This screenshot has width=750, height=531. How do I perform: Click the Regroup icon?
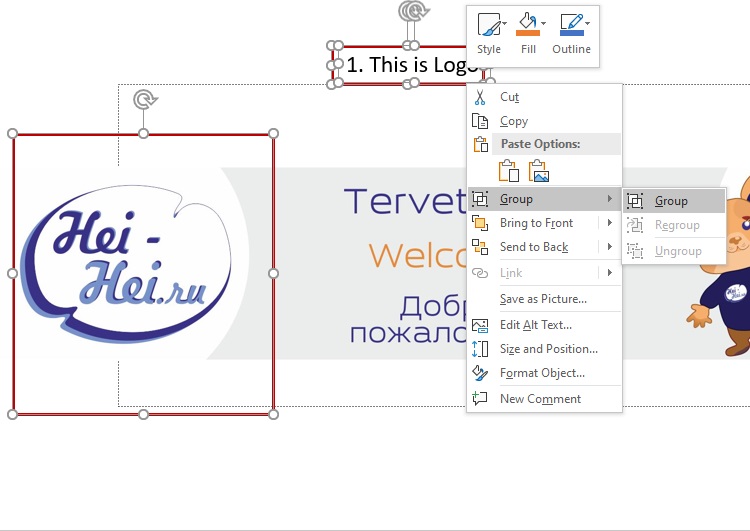pos(635,225)
